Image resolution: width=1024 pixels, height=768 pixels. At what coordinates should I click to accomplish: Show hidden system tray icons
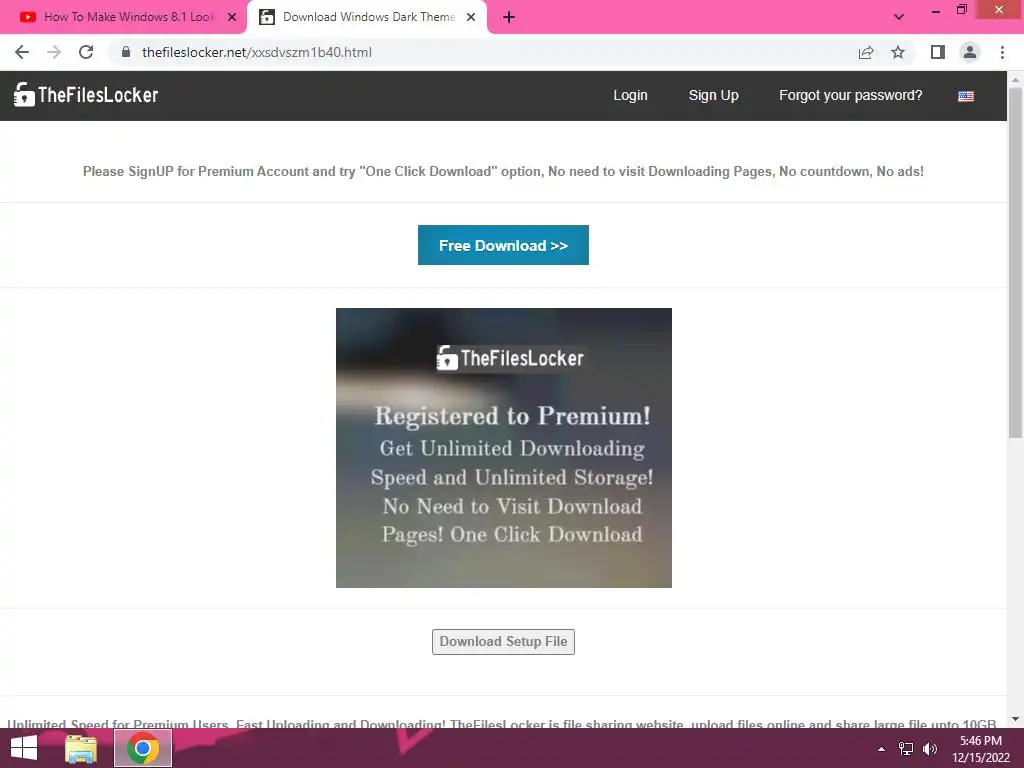tap(882, 749)
